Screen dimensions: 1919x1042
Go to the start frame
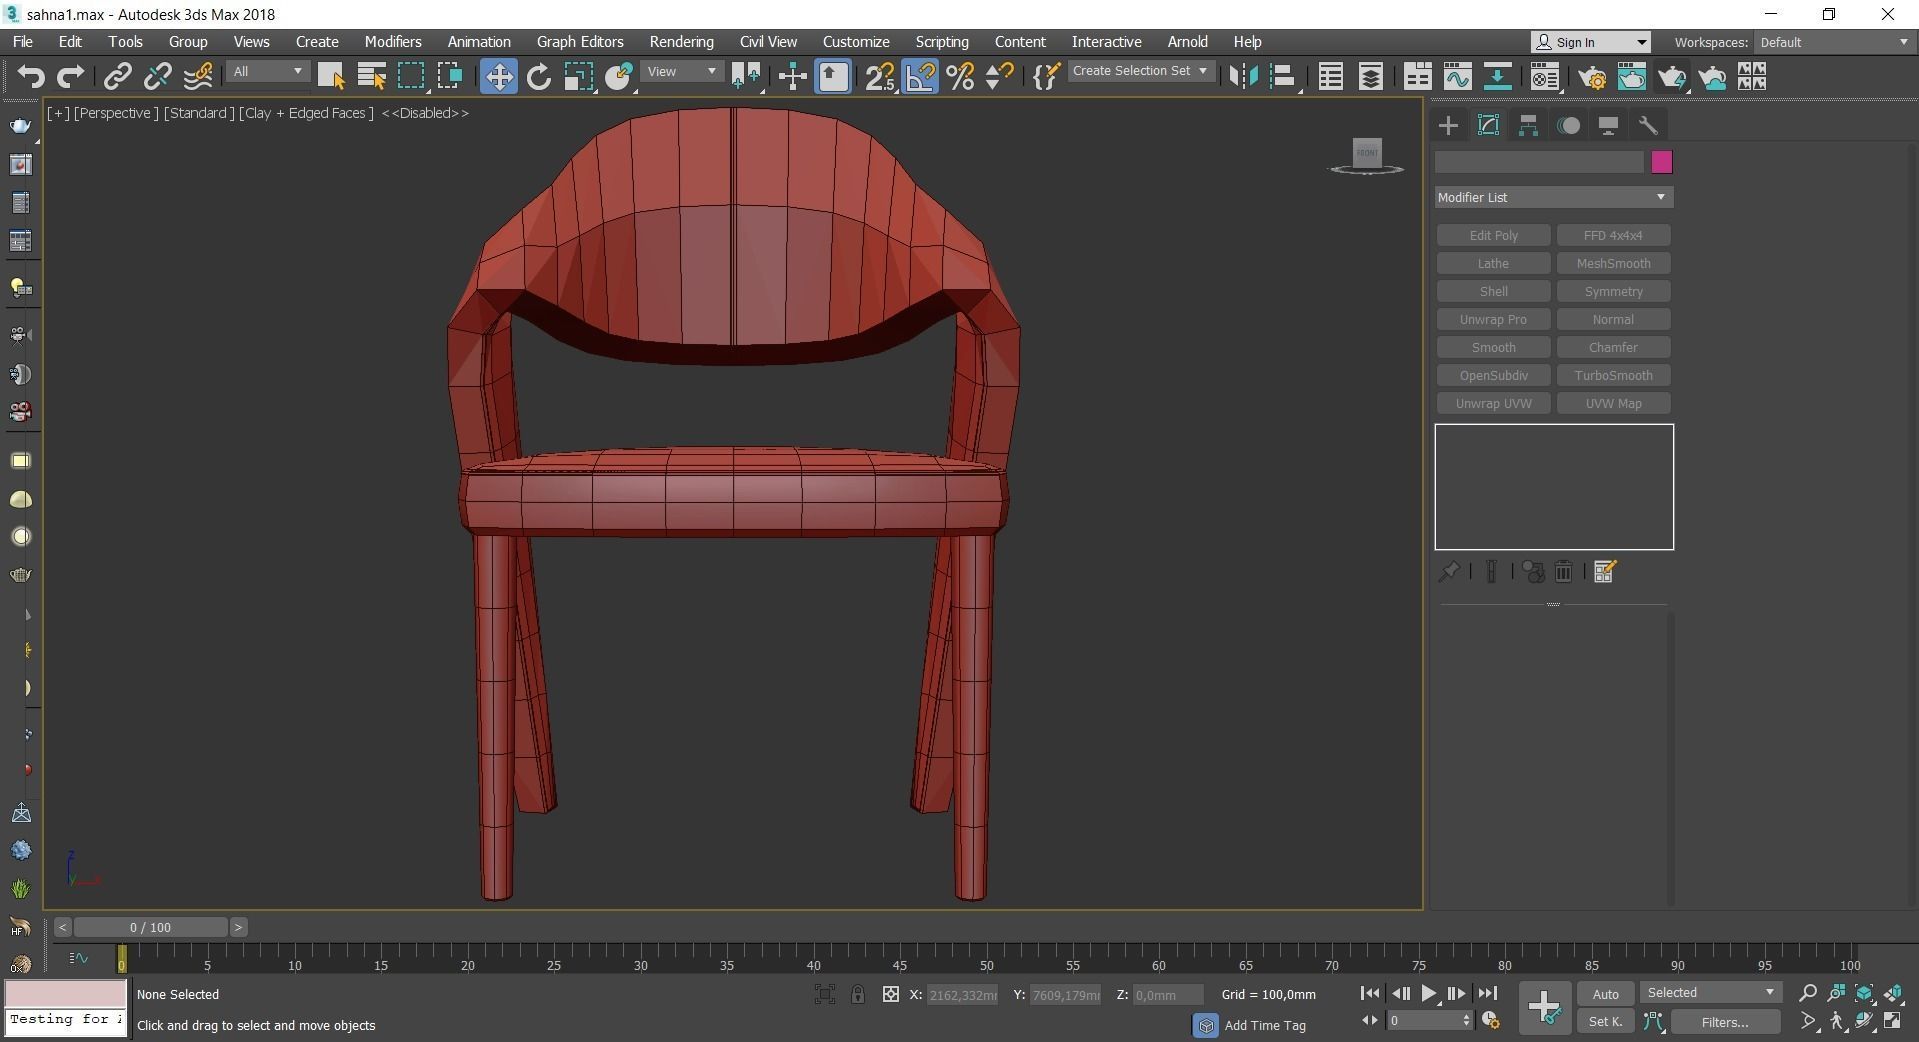click(x=1370, y=994)
